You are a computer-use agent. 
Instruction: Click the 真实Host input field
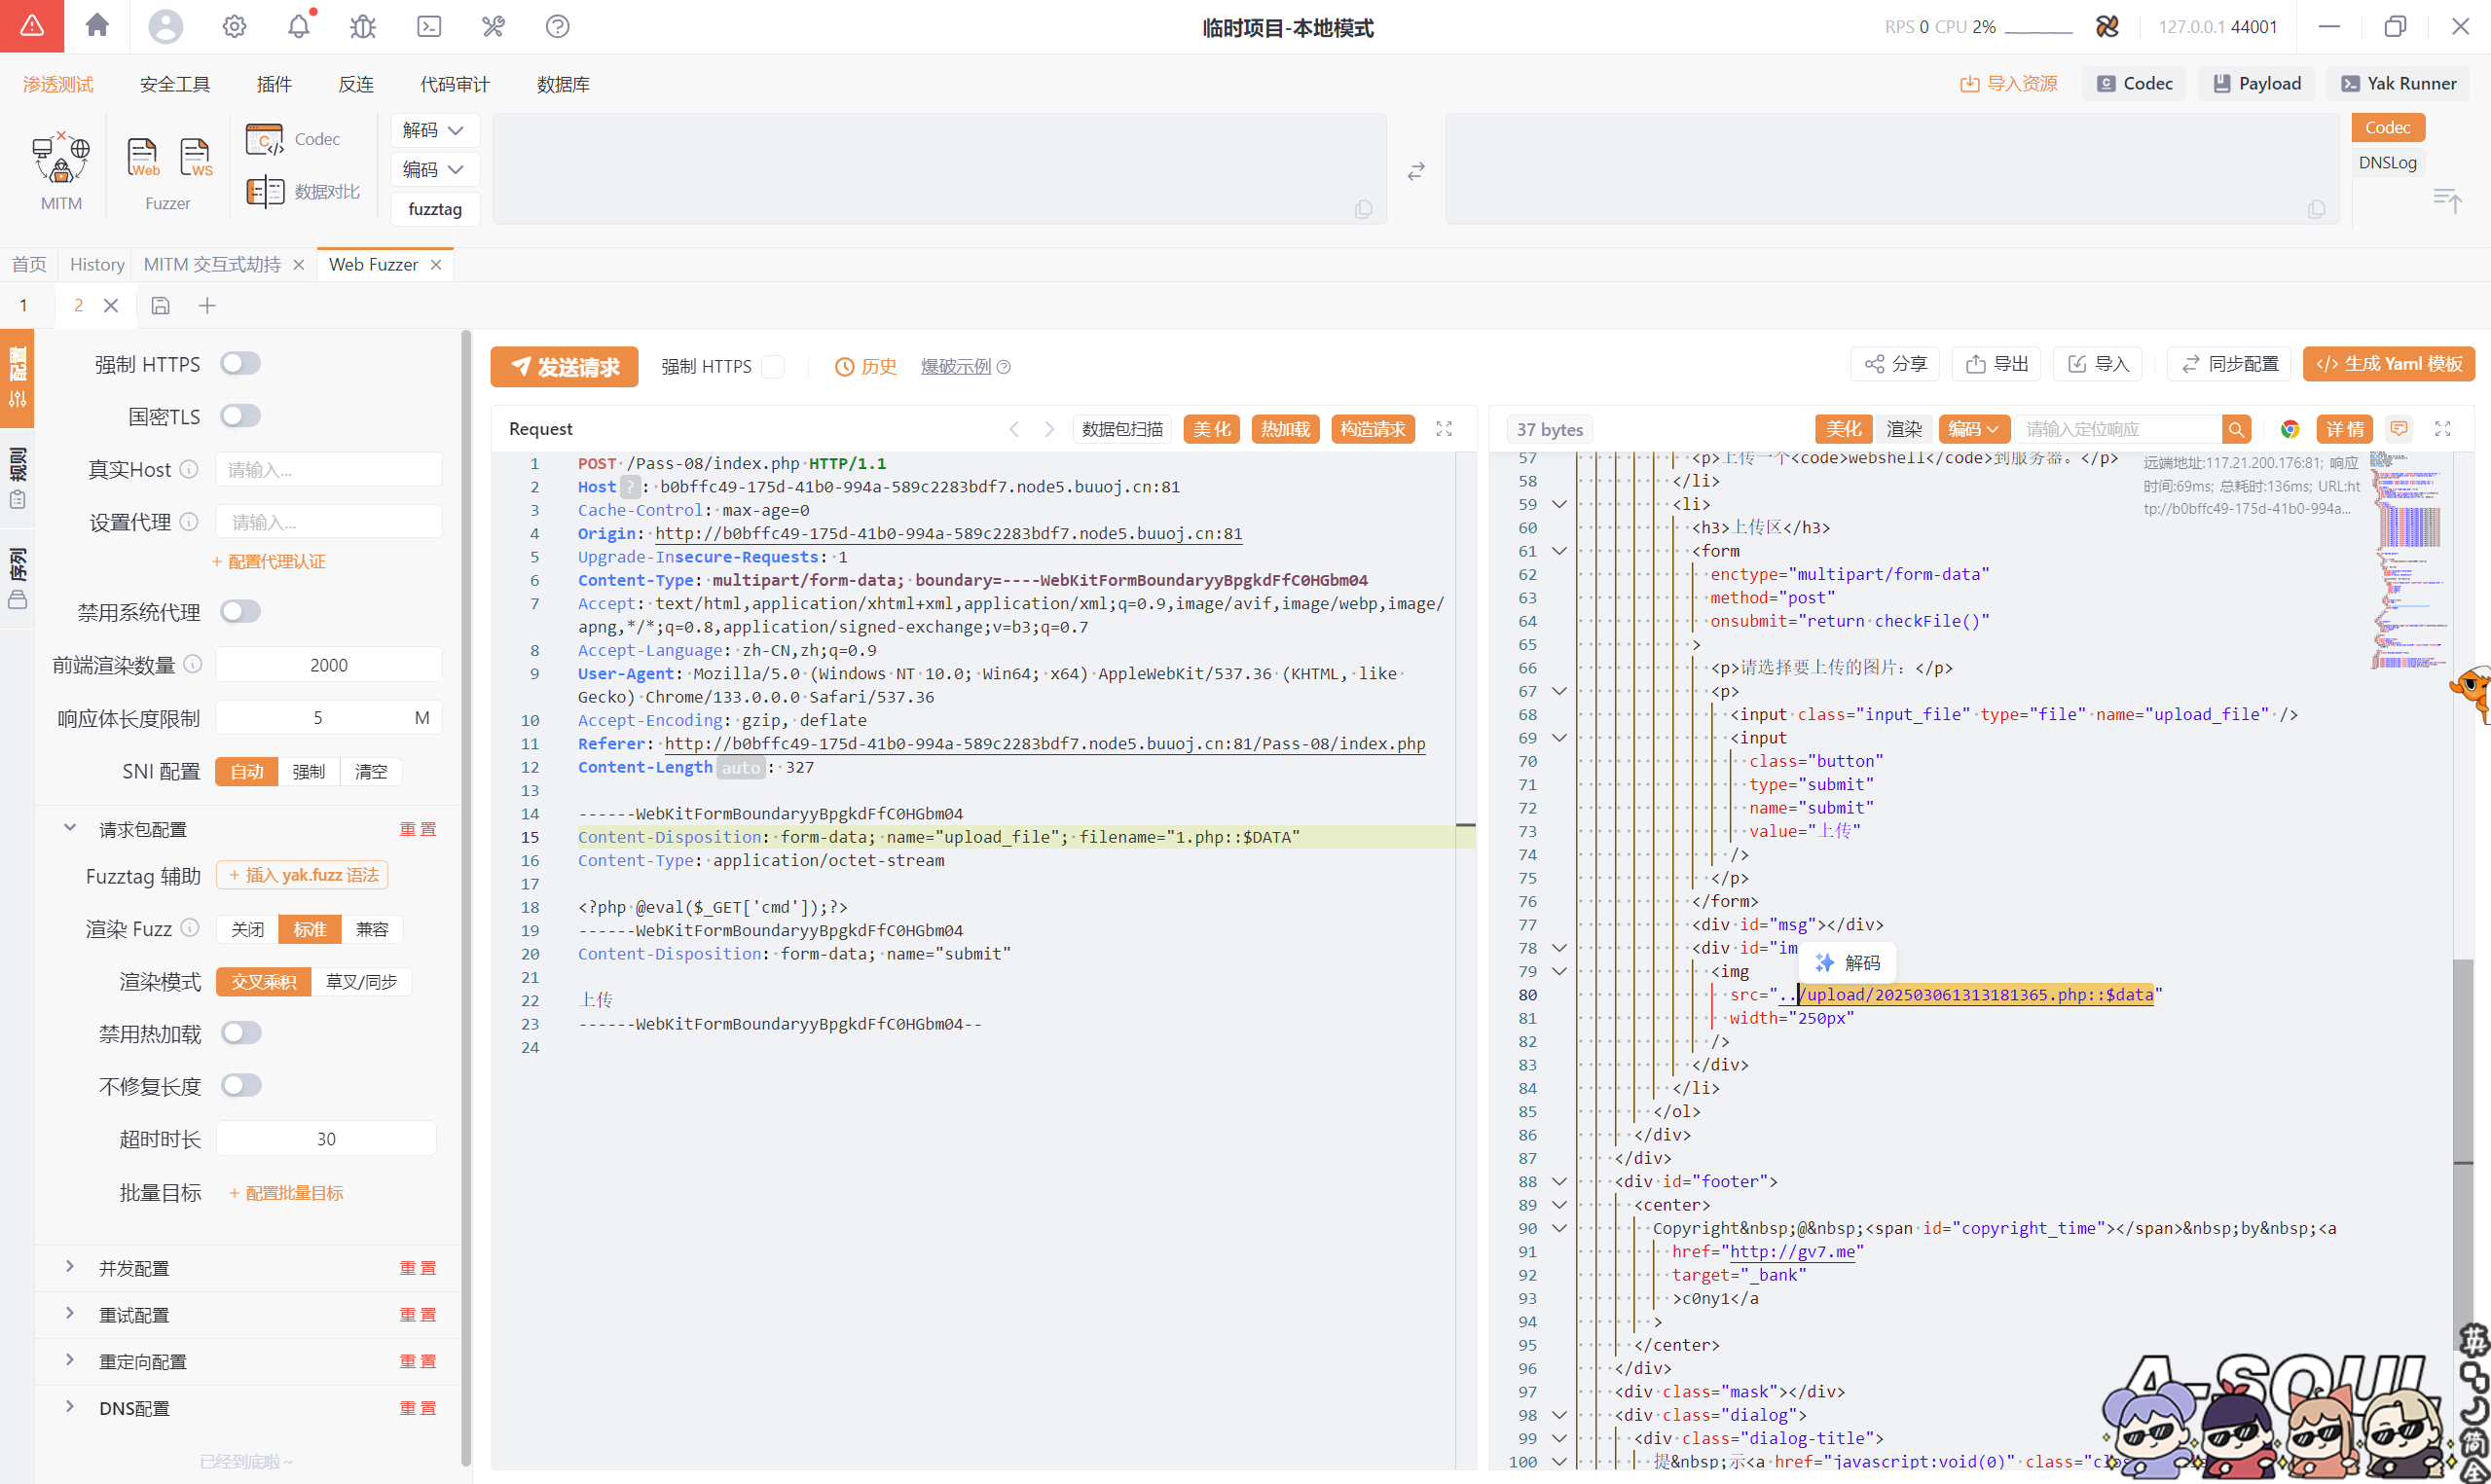(x=328, y=469)
